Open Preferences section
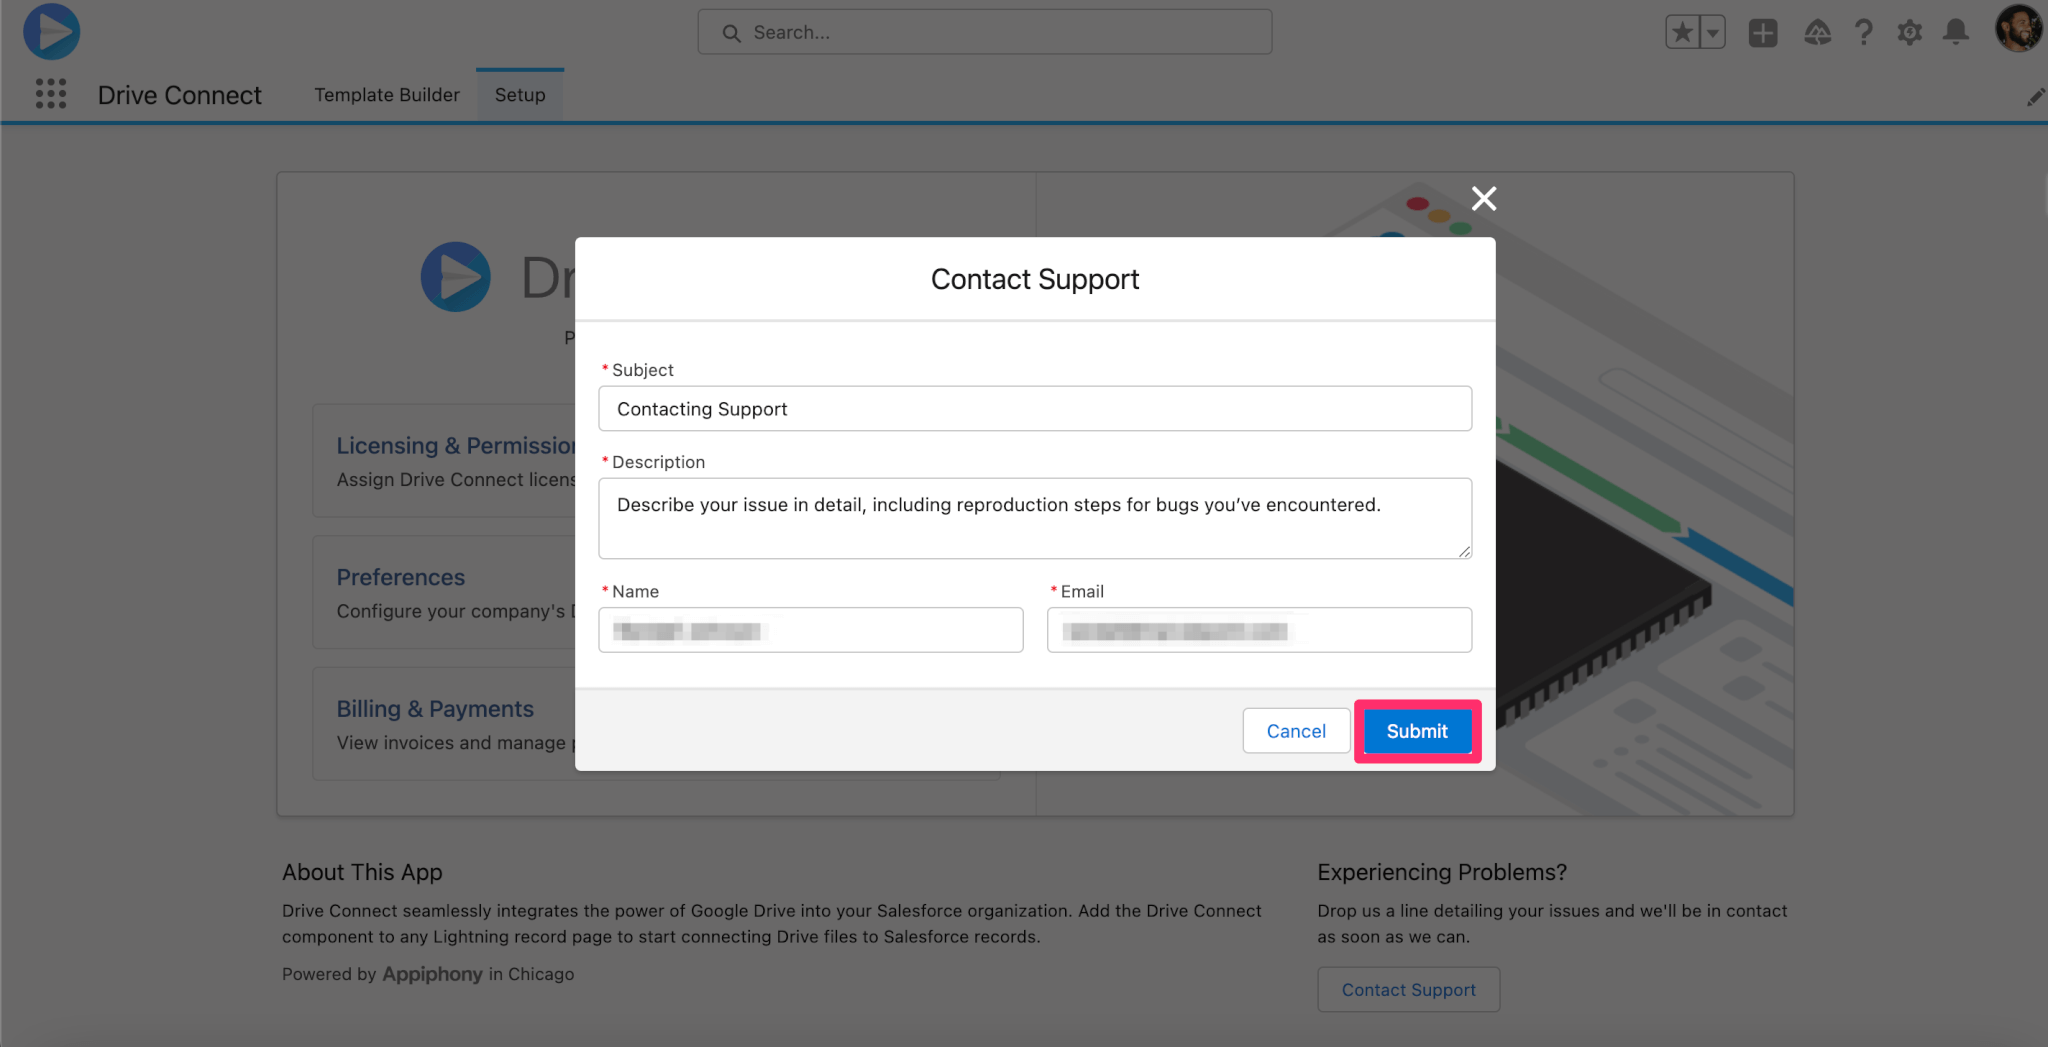Viewport: 2048px width, 1047px height. coord(400,577)
